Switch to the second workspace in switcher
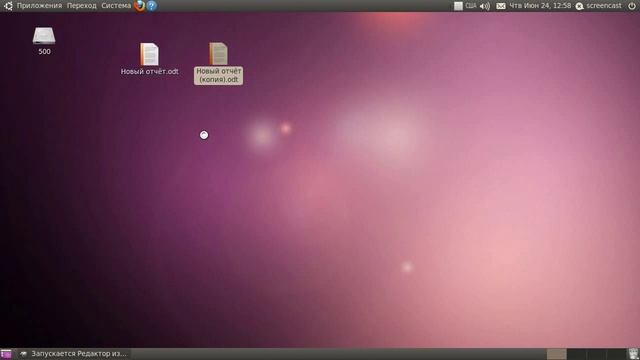The image size is (640, 360). point(576,354)
